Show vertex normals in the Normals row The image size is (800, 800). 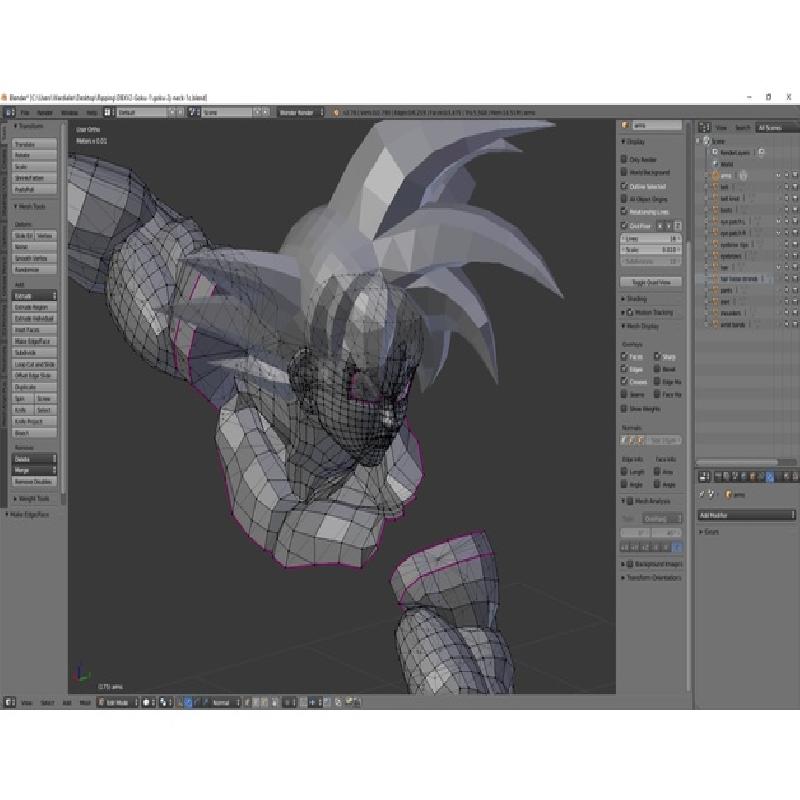(x=624, y=440)
